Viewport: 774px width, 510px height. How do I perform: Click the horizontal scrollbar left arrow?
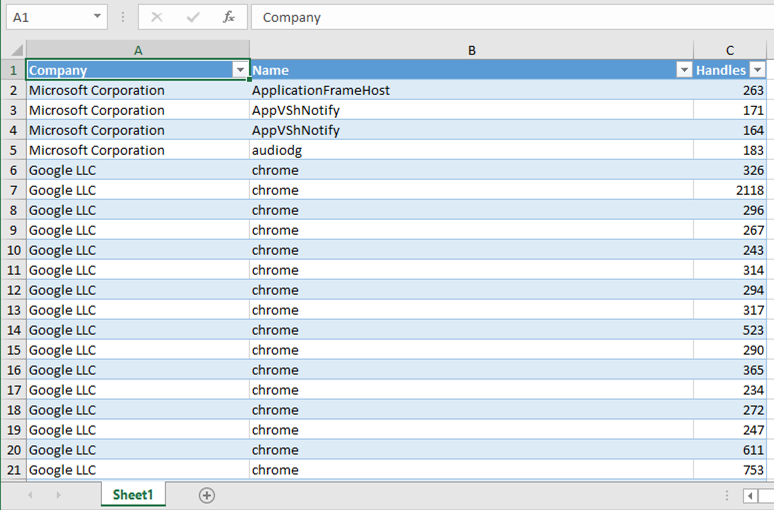(x=750, y=495)
